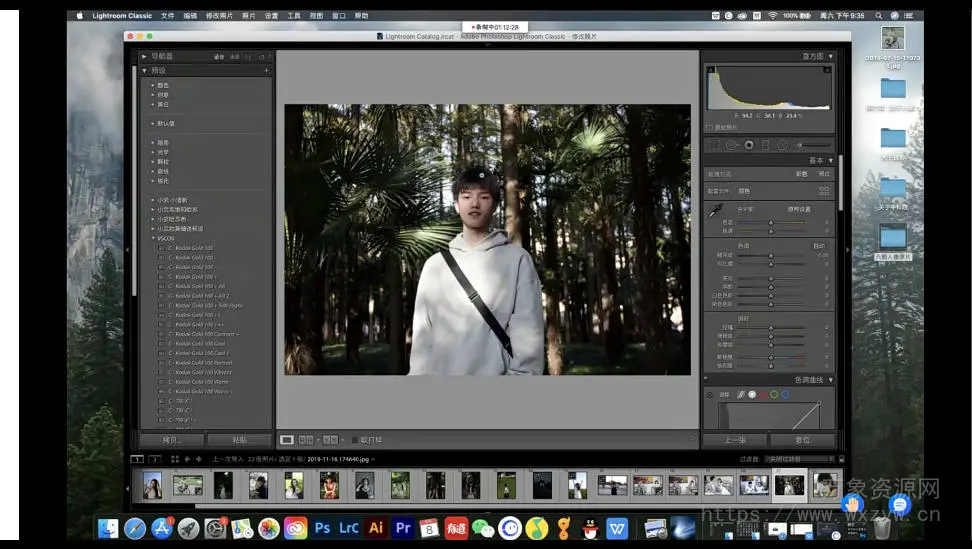Pick the white balance eyedropper tool
This screenshot has height=549, width=972.
[715, 211]
